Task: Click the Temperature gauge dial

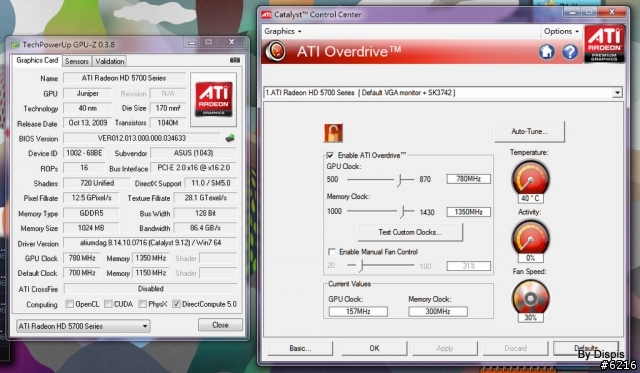Action: coord(530,178)
